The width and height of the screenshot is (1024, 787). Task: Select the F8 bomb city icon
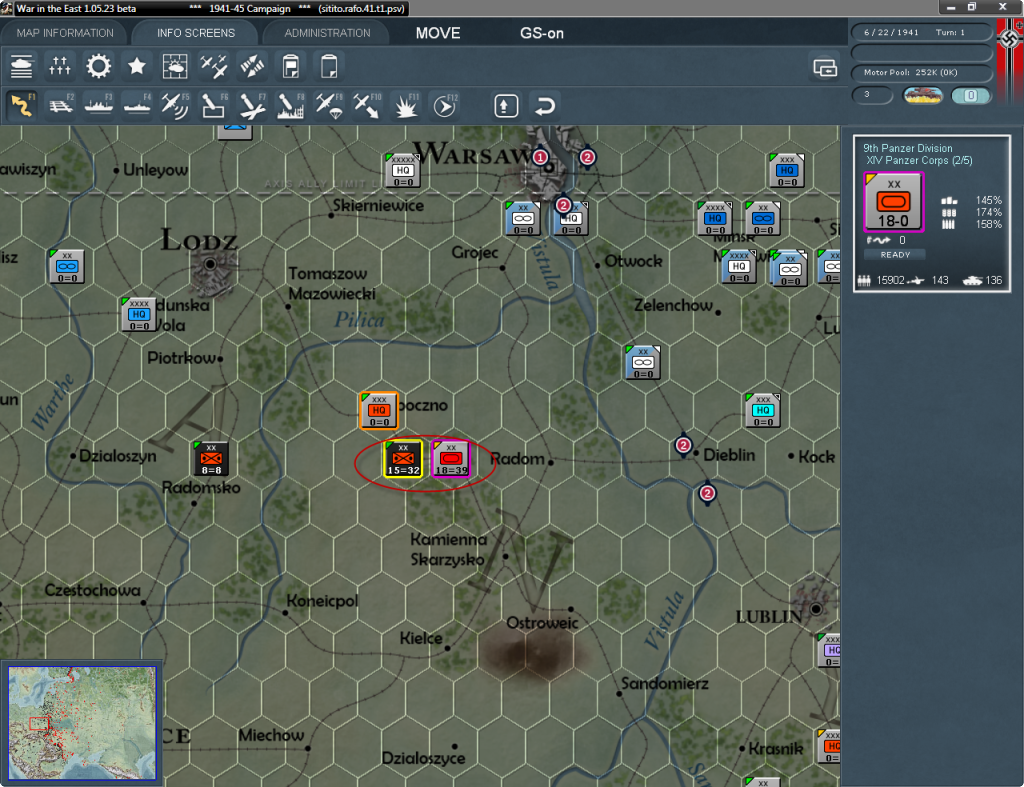(x=291, y=105)
